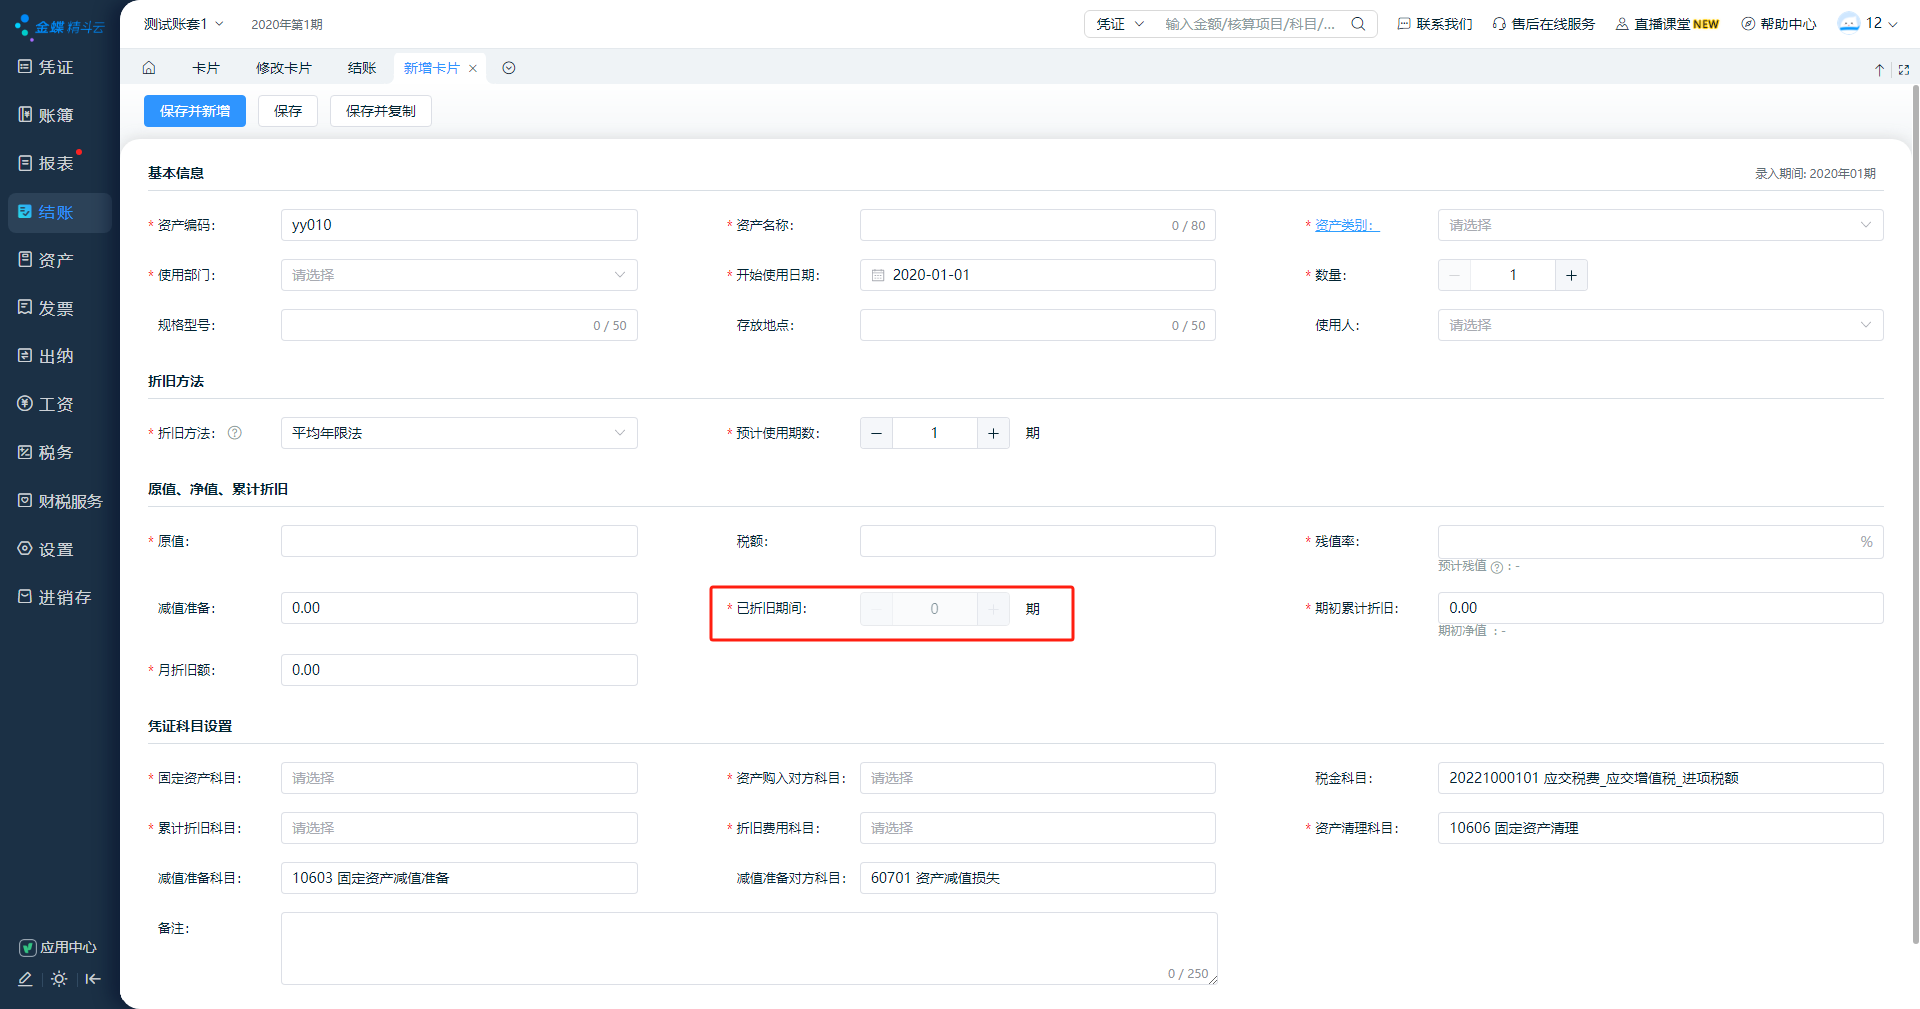Increase 预计使用期数 with plus button
Image resolution: width=1920 pixels, height=1009 pixels.
point(993,433)
